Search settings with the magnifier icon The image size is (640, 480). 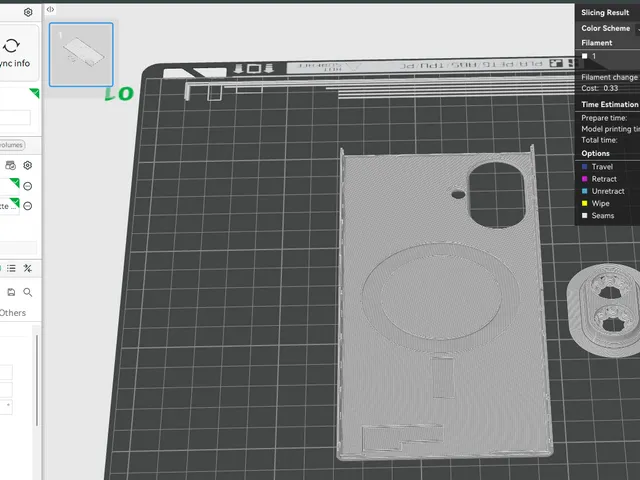[28, 292]
